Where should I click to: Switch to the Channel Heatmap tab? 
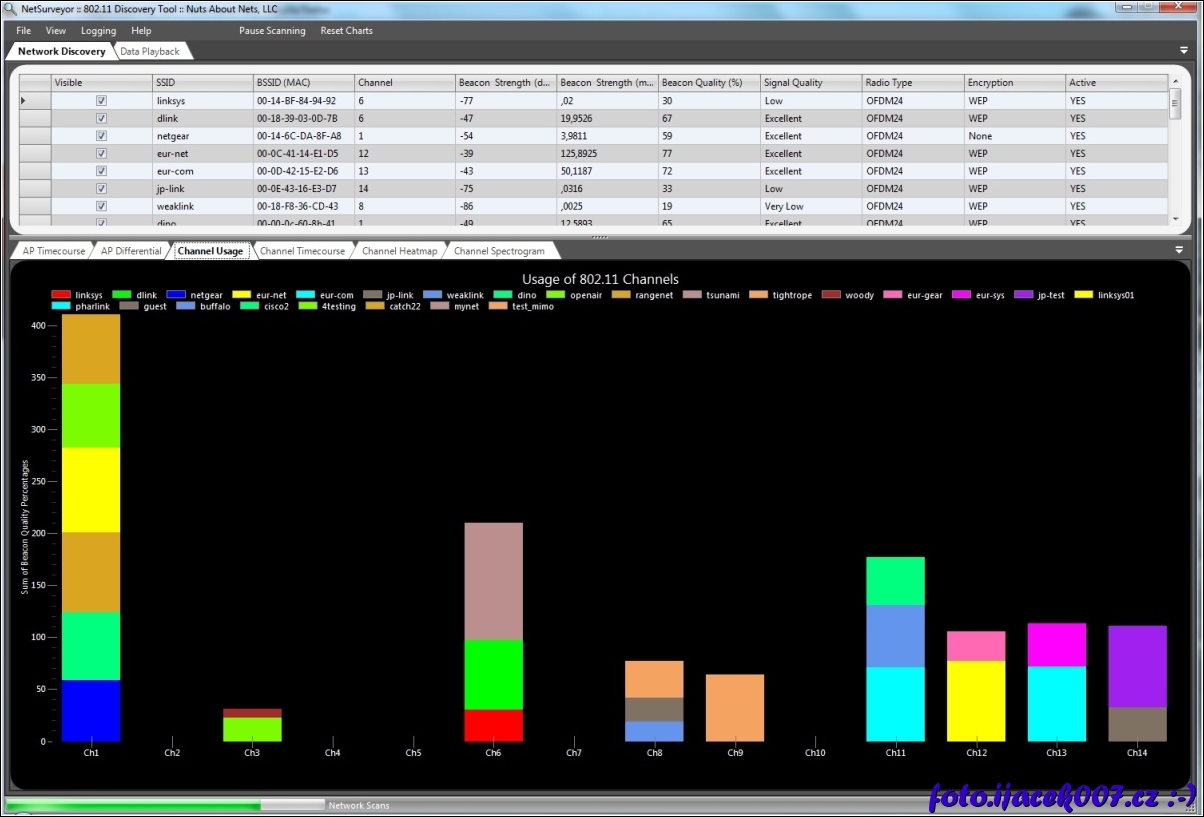tap(399, 251)
